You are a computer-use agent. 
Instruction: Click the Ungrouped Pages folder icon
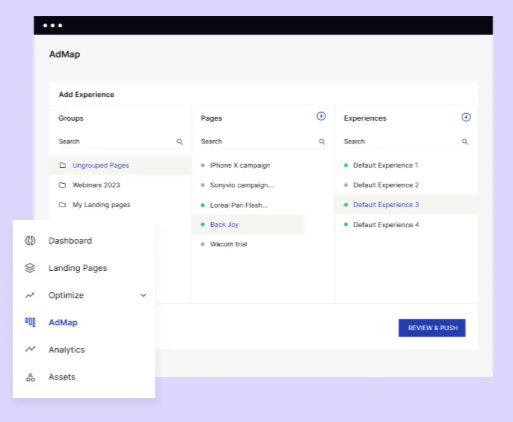tap(62, 165)
